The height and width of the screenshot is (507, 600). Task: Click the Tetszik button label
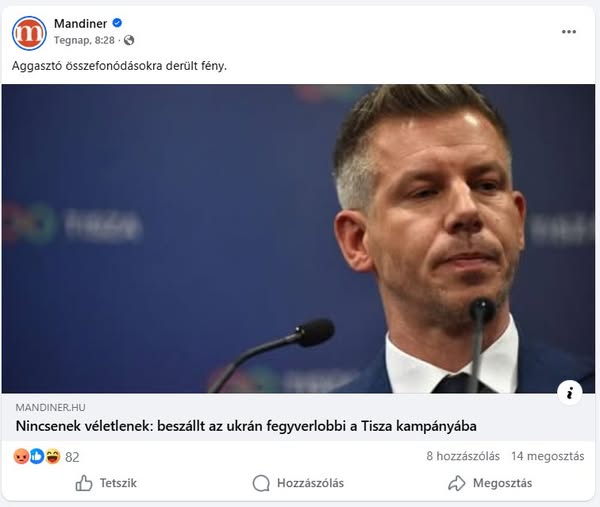(x=118, y=483)
